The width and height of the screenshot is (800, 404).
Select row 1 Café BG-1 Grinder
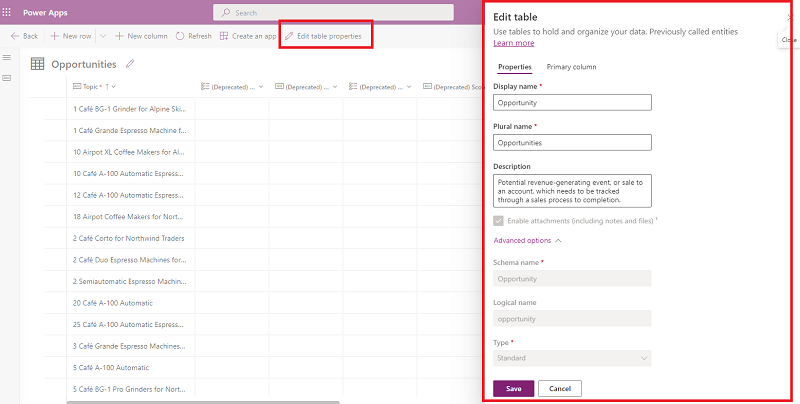(130, 109)
